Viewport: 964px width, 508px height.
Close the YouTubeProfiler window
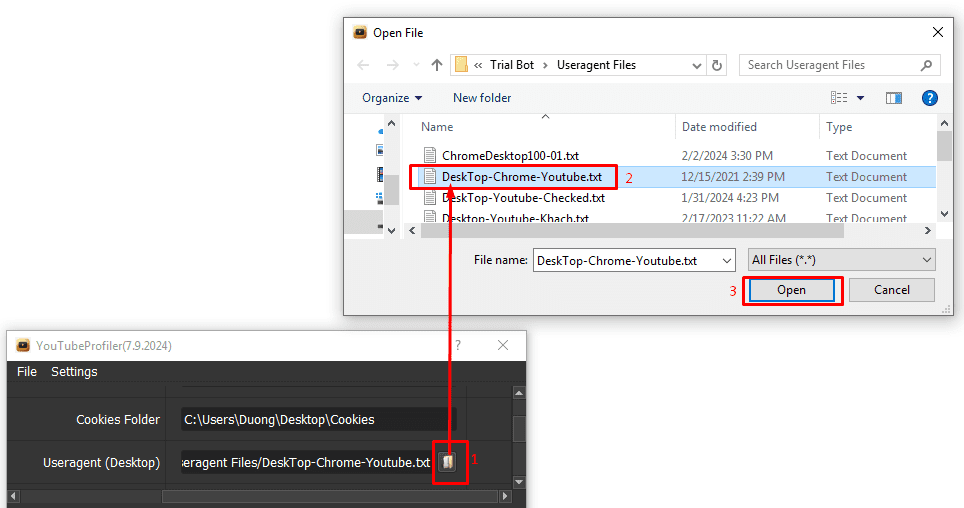click(503, 346)
